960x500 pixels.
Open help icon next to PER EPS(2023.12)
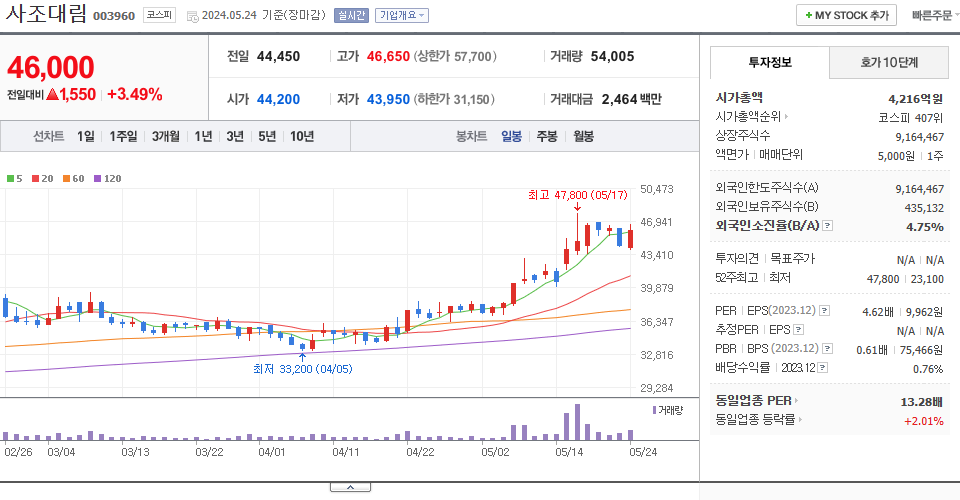pos(825,311)
